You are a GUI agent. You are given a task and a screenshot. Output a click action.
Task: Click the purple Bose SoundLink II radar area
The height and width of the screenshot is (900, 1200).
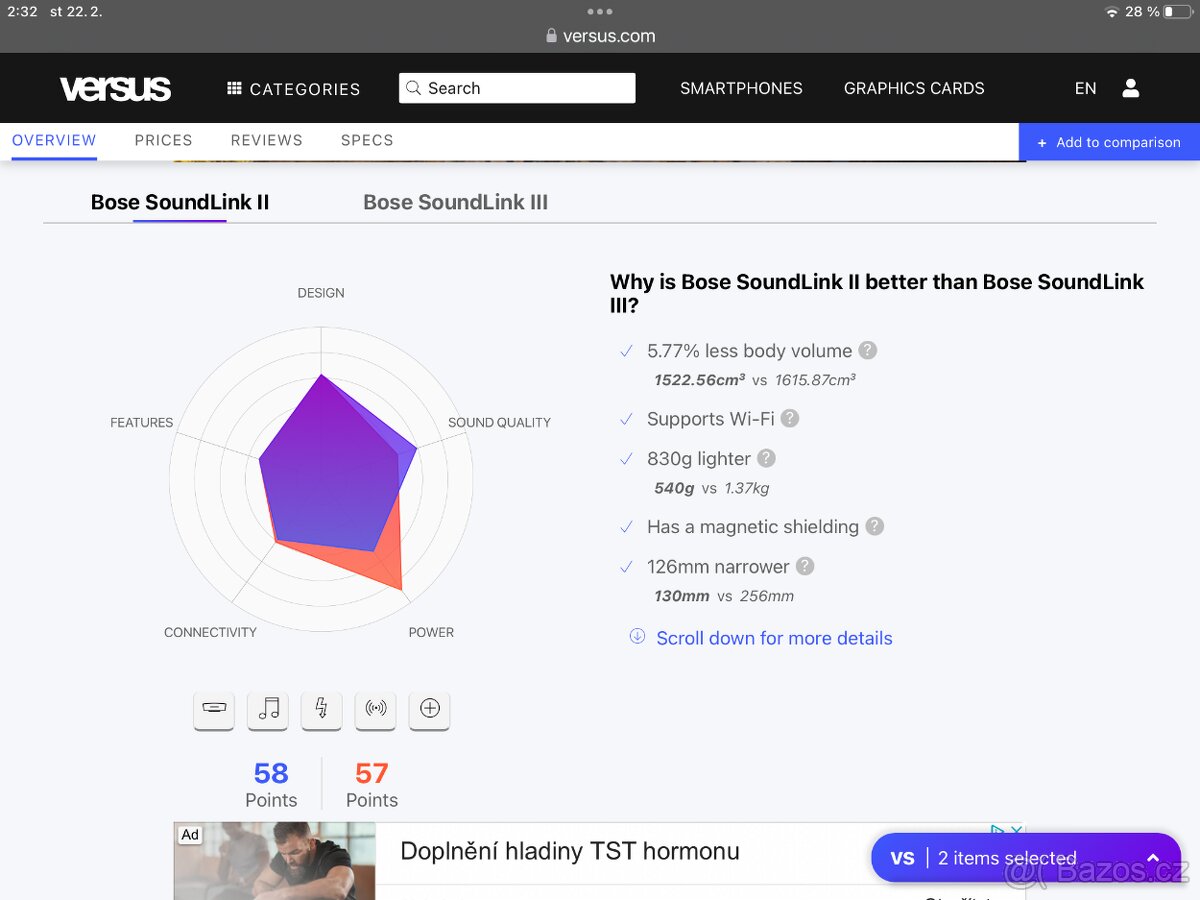tap(330, 460)
